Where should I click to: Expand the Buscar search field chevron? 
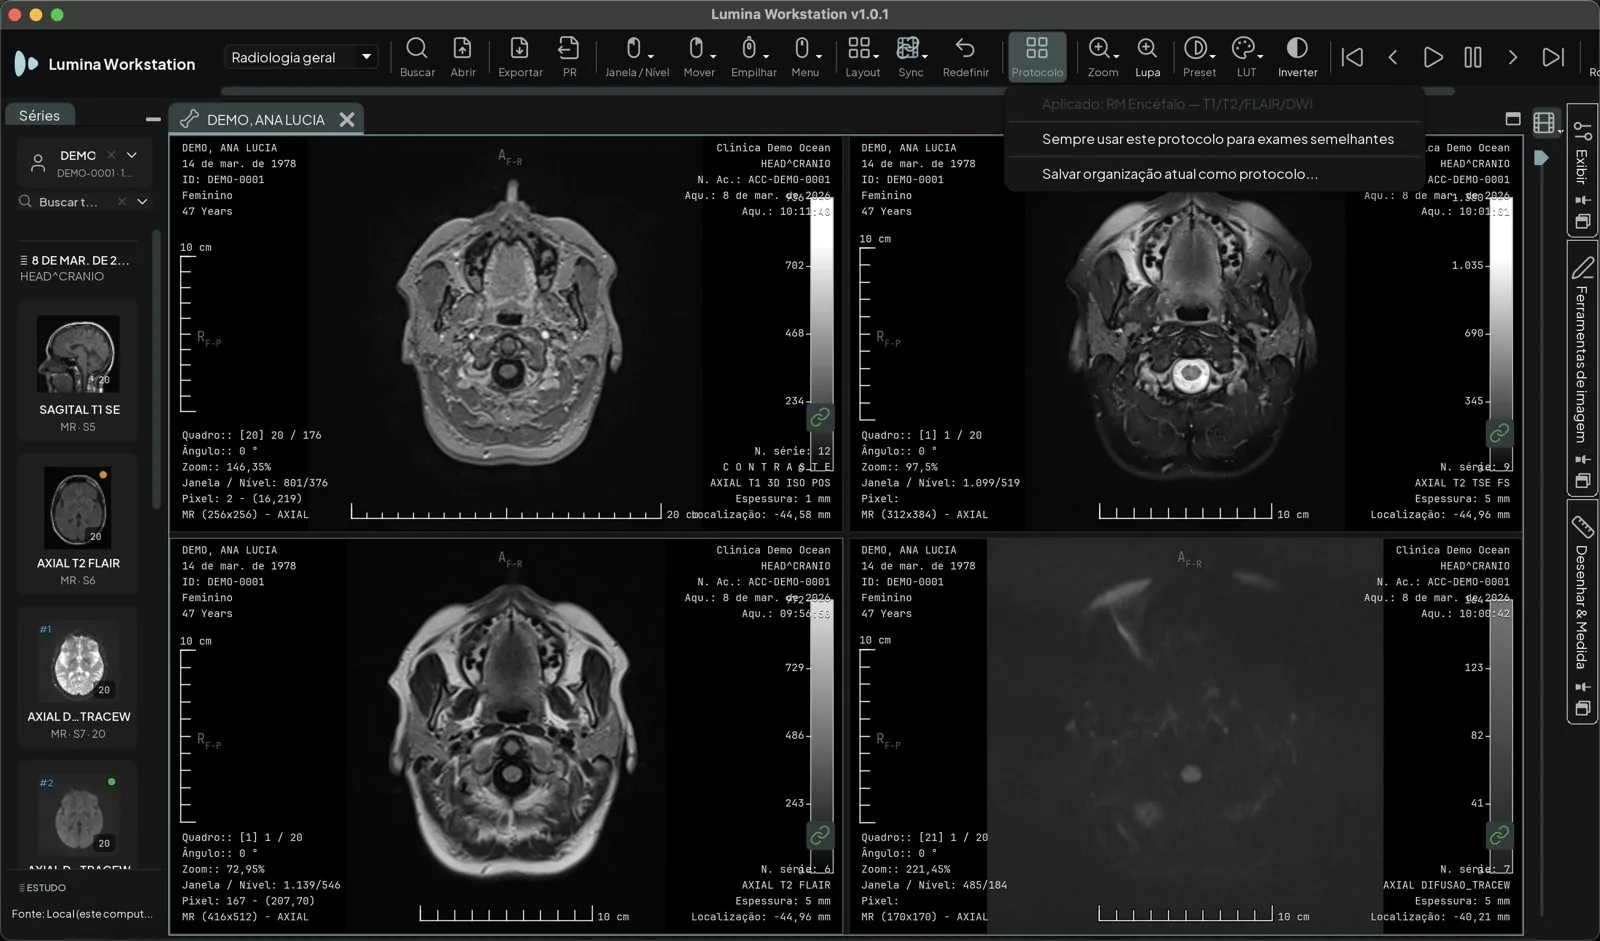click(x=142, y=202)
